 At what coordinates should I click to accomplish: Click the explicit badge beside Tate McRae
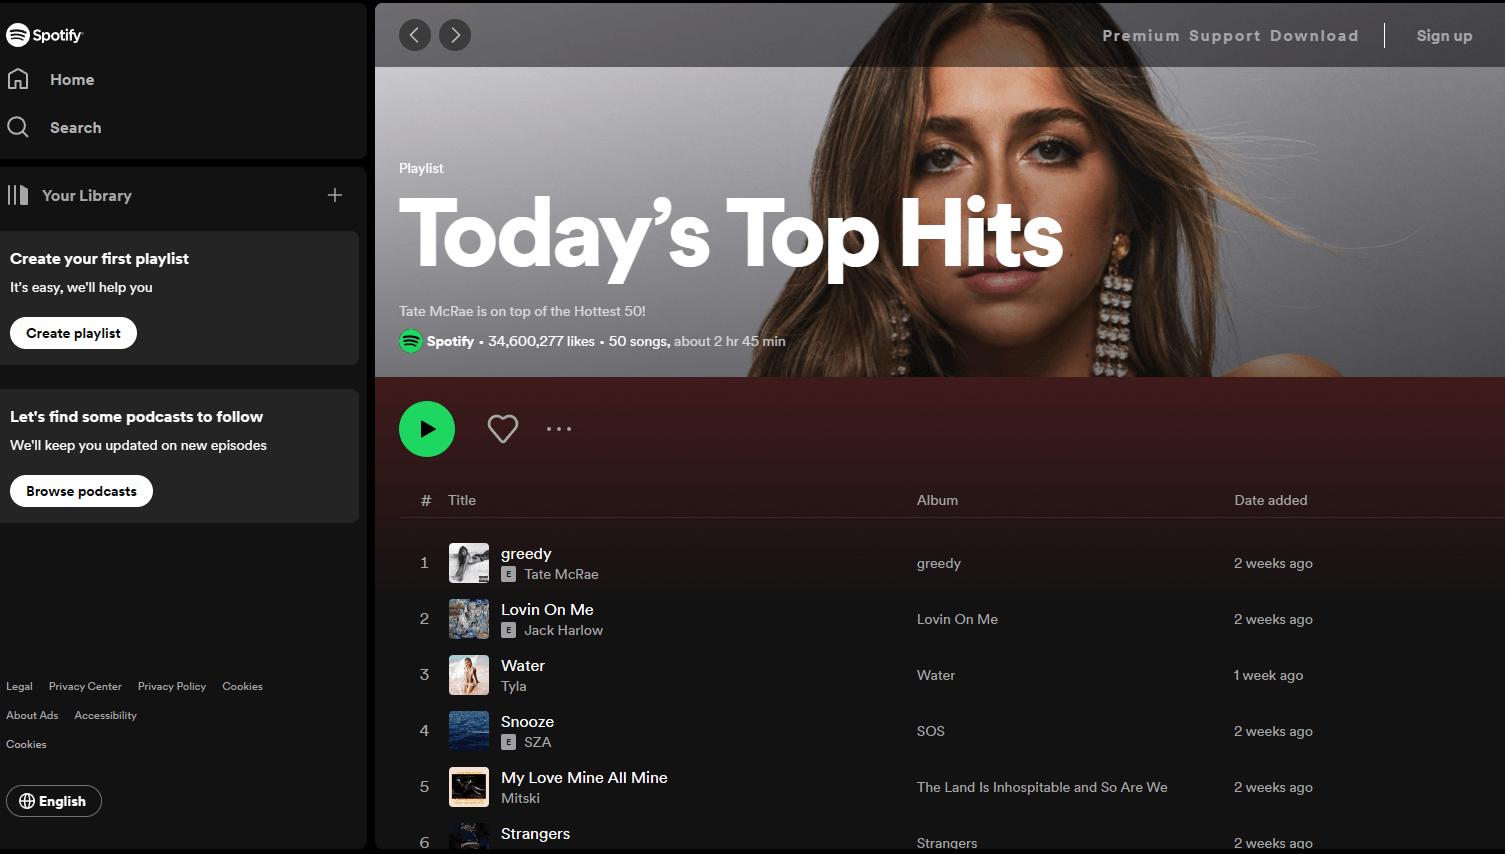pyautogui.click(x=508, y=574)
